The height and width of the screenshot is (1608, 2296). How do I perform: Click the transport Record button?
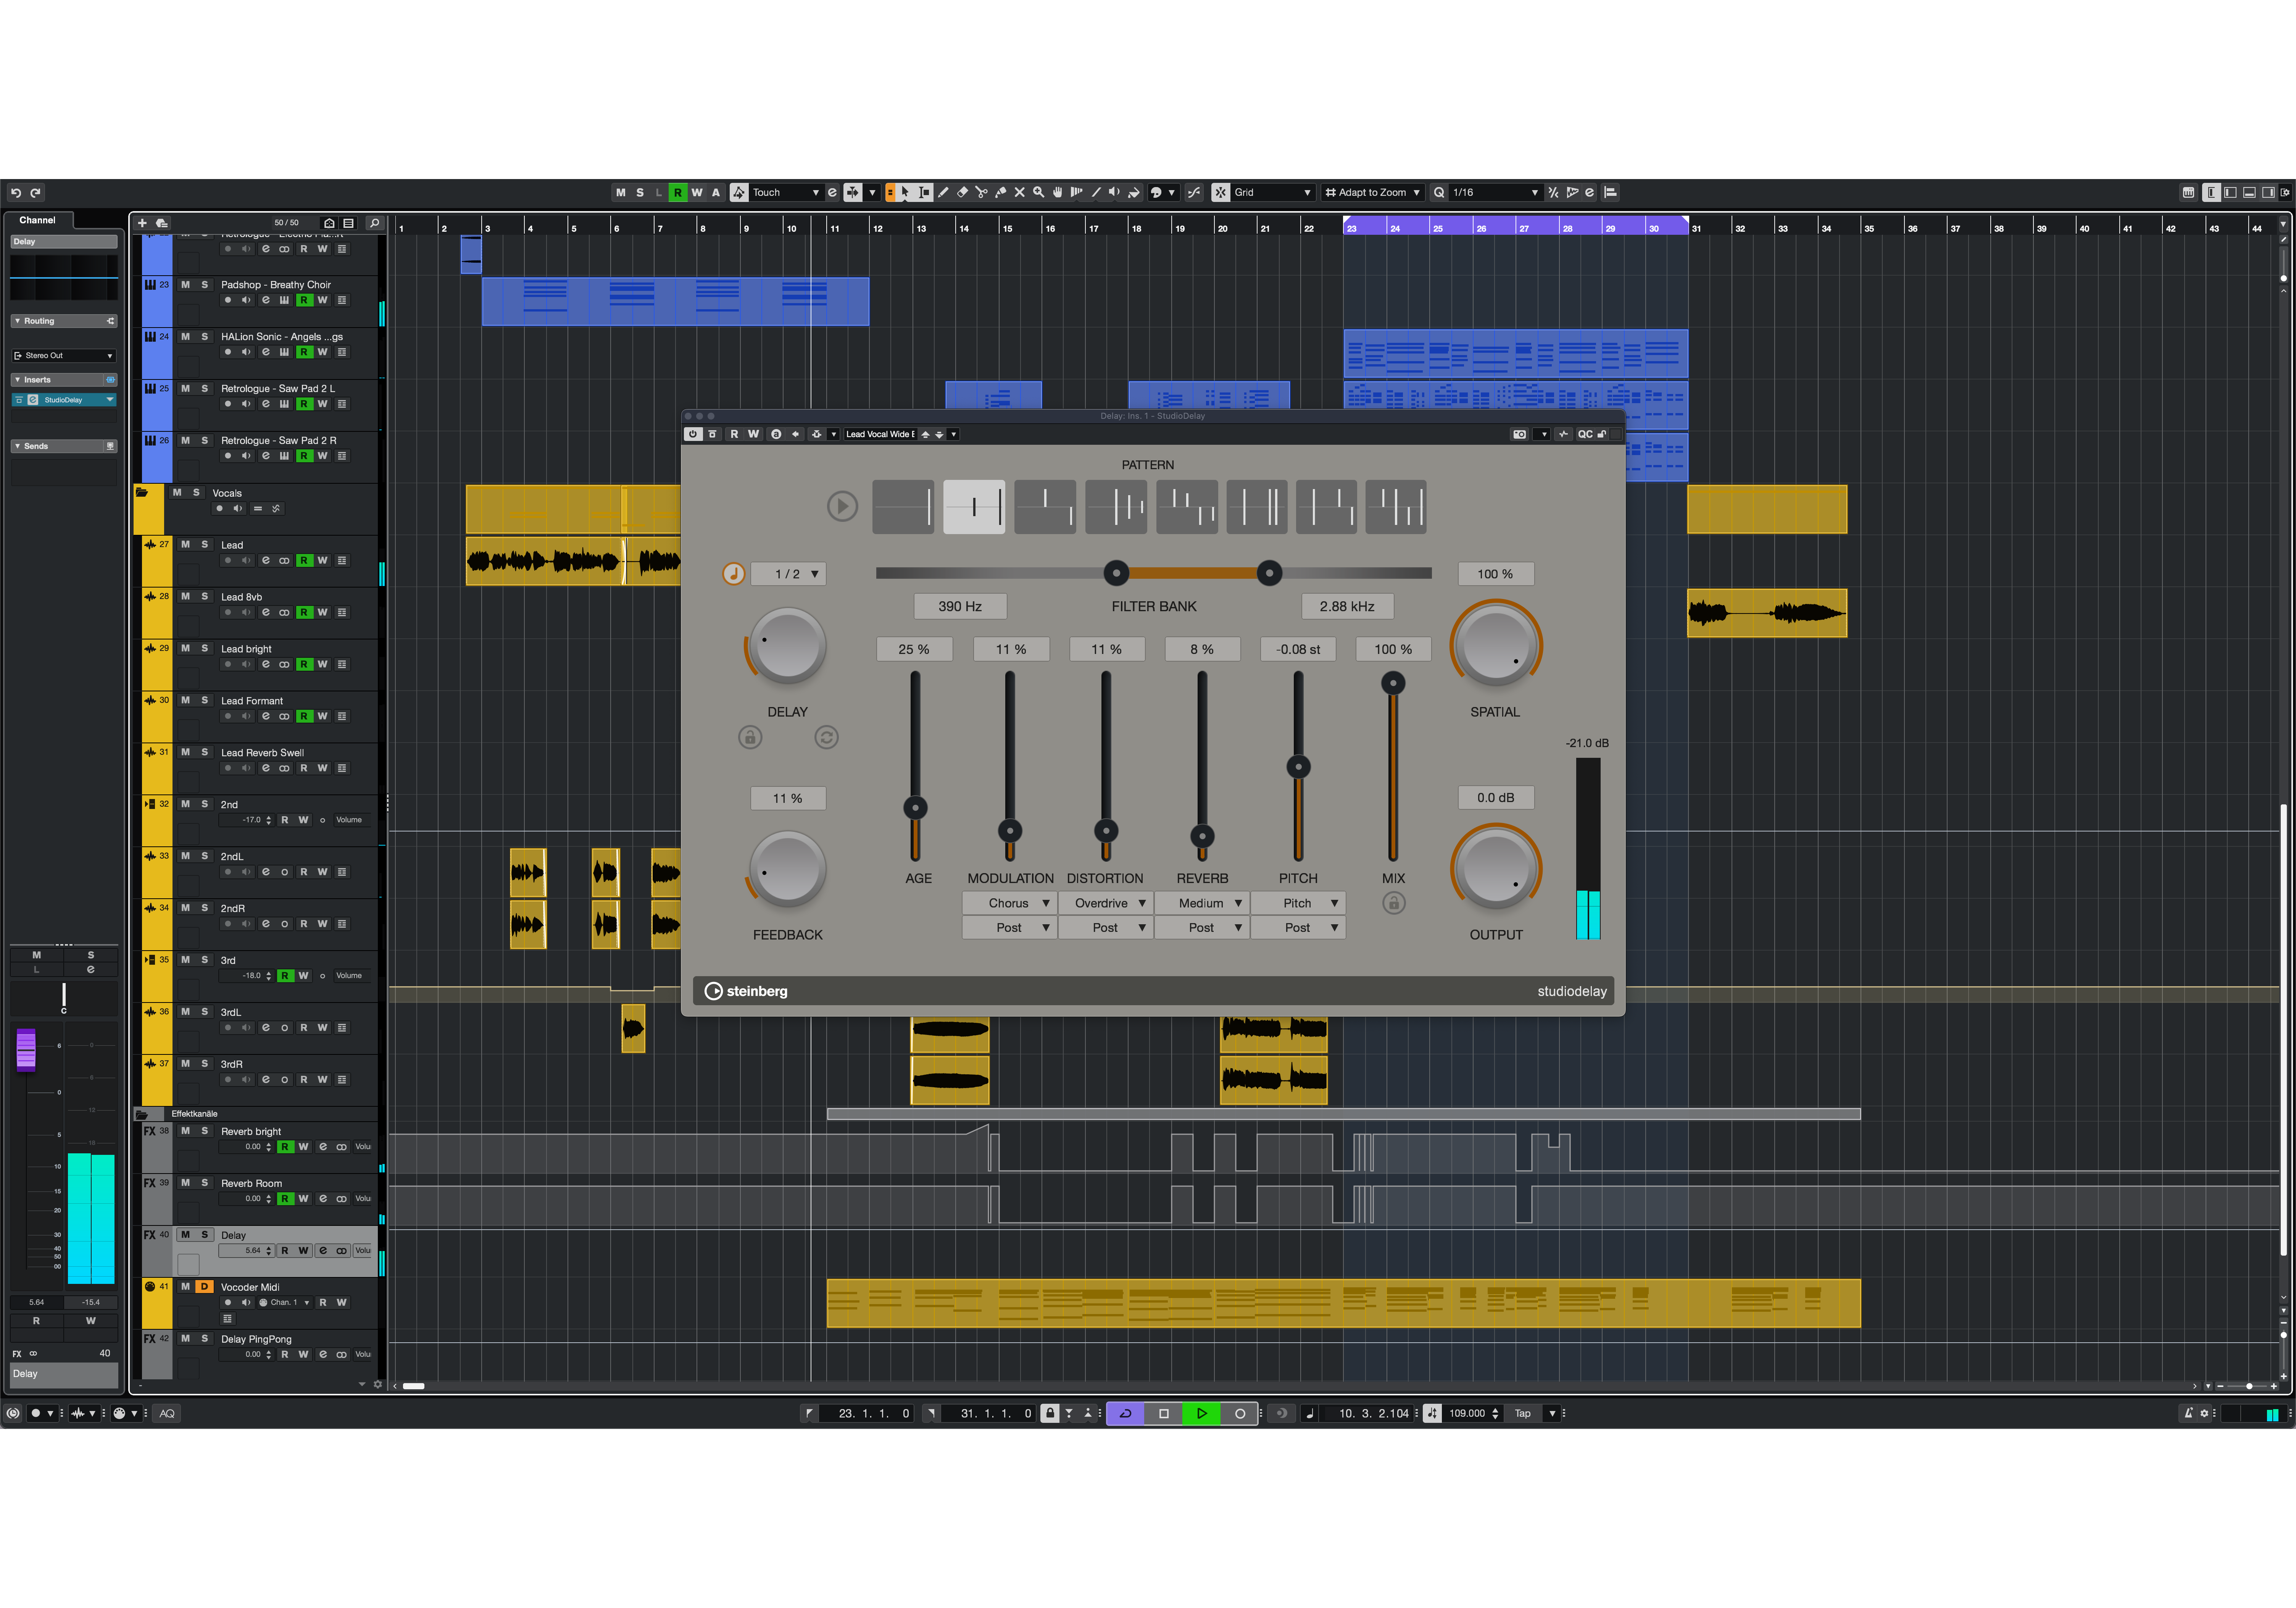click(x=1240, y=1413)
